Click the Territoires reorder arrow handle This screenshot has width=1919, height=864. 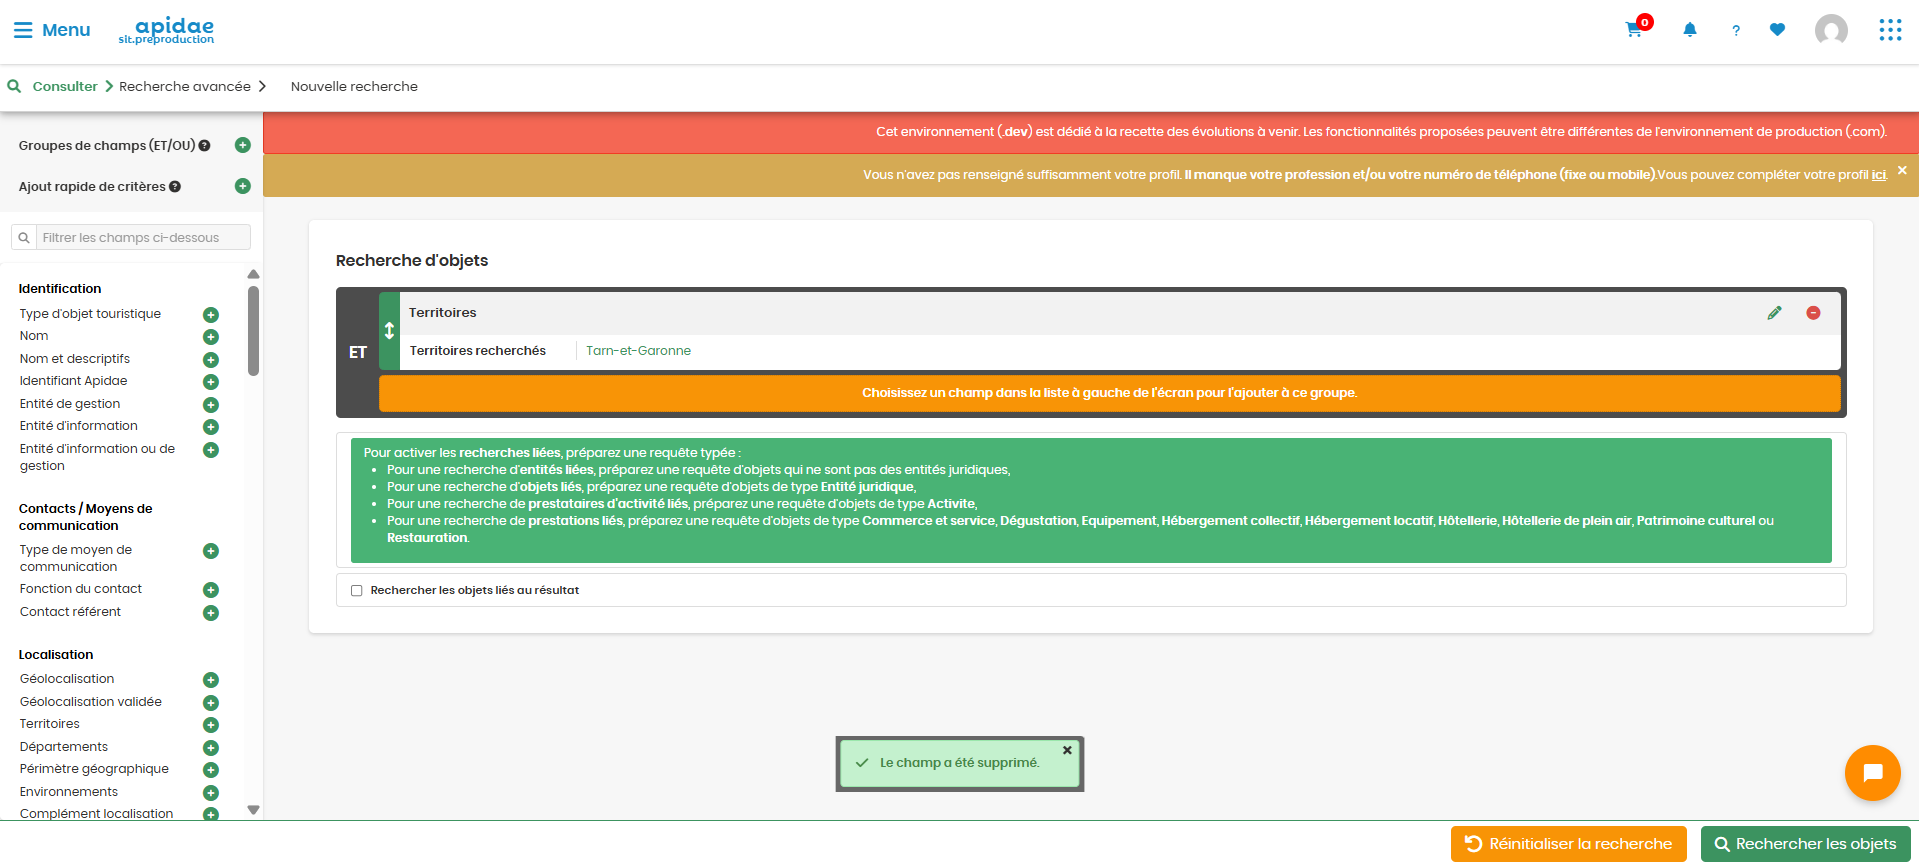point(389,331)
